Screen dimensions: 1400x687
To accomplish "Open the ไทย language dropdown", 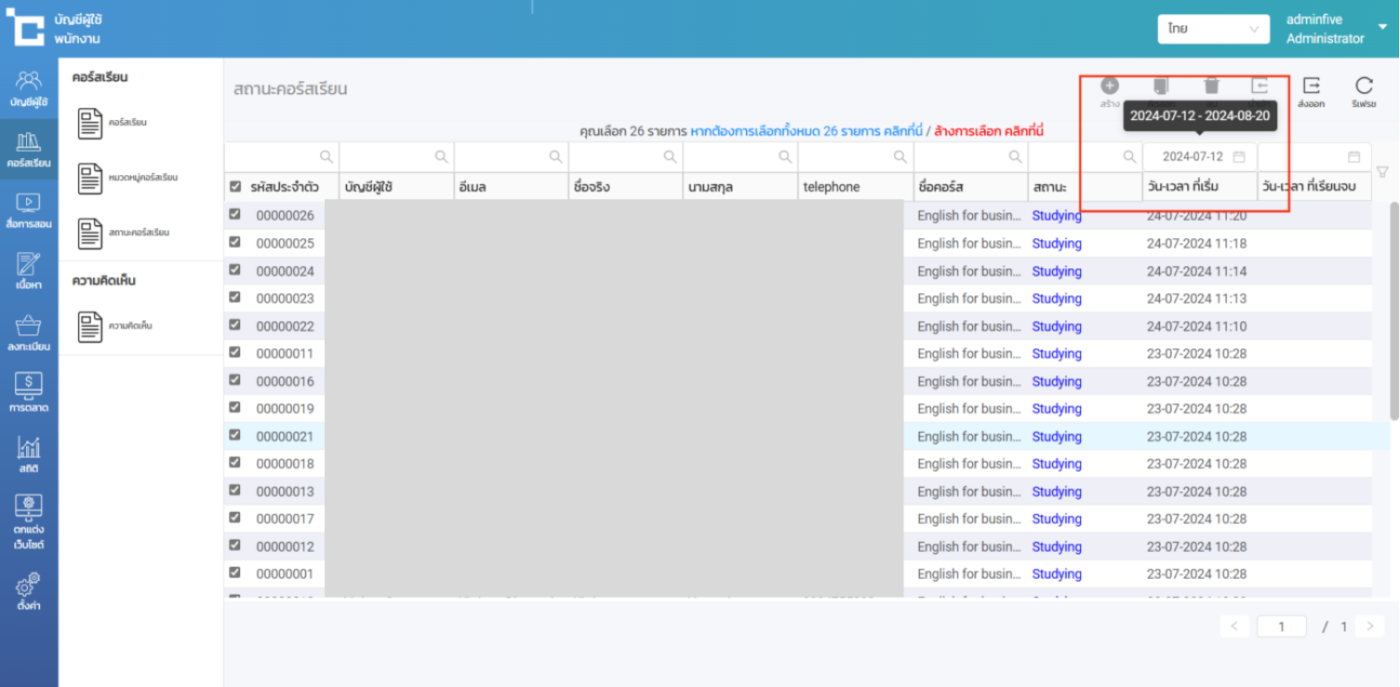I will (1213, 30).
